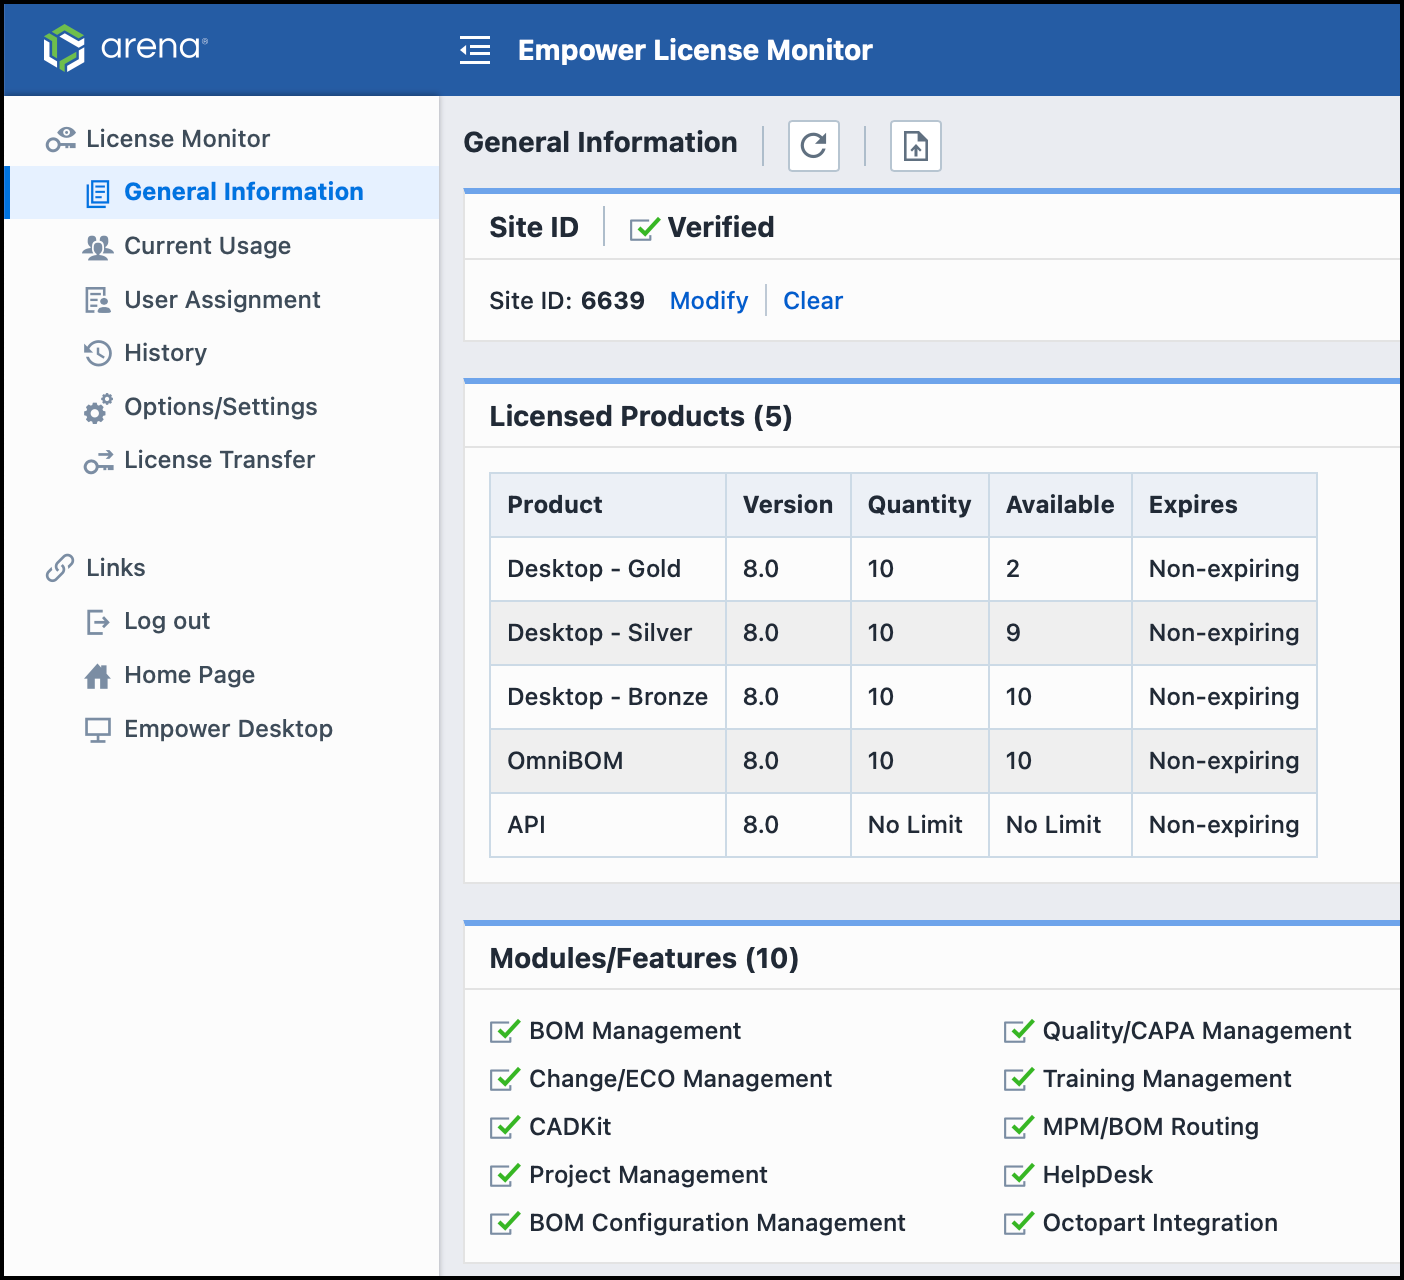
Task: Launch Empower Desktop link
Action: 228,729
